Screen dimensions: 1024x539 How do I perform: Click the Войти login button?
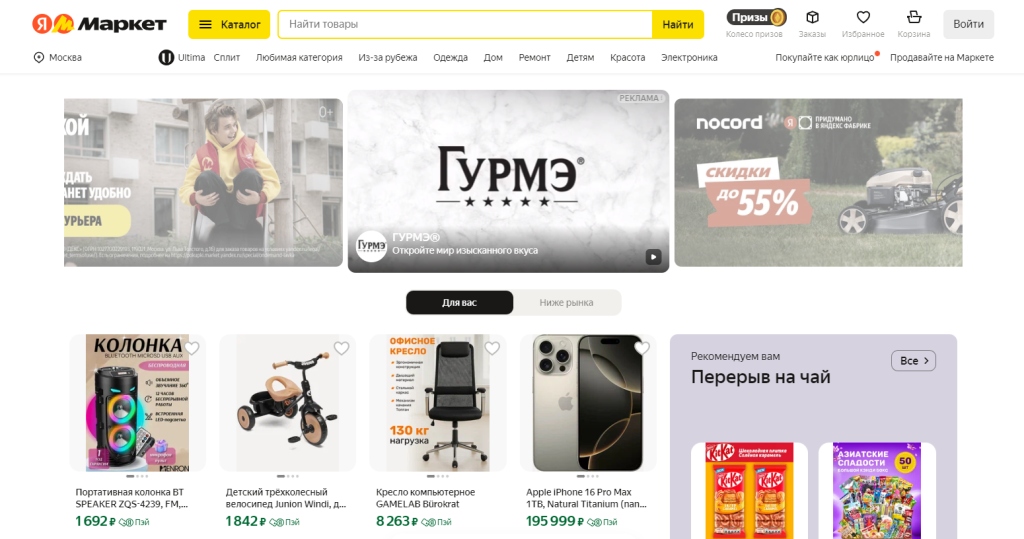click(x=968, y=24)
